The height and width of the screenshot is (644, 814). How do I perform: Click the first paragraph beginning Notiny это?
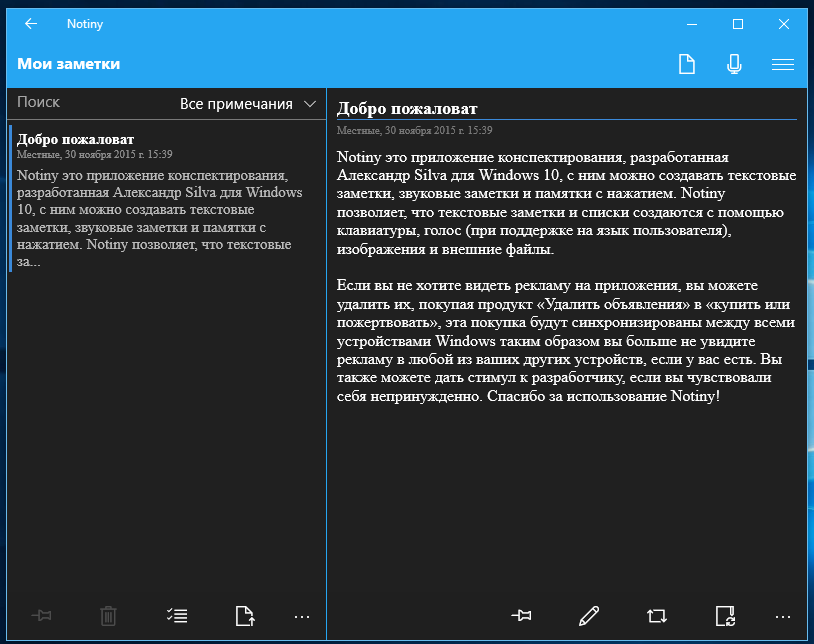coord(566,203)
